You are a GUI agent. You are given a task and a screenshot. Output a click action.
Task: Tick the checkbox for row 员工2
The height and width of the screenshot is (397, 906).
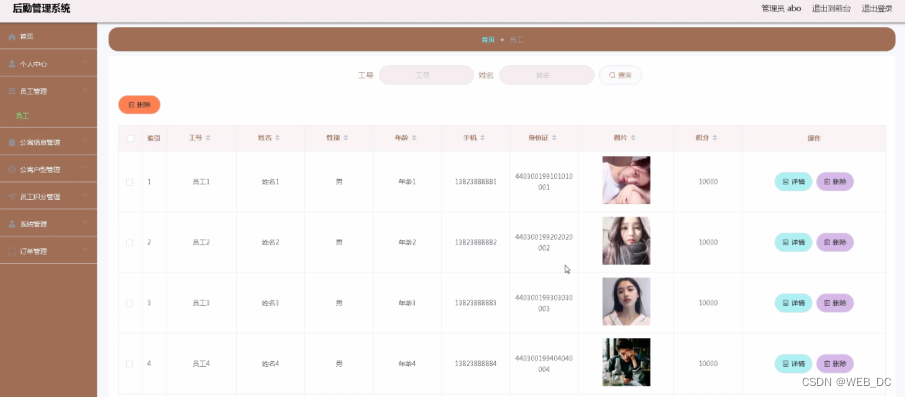click(x=129, y=243)
